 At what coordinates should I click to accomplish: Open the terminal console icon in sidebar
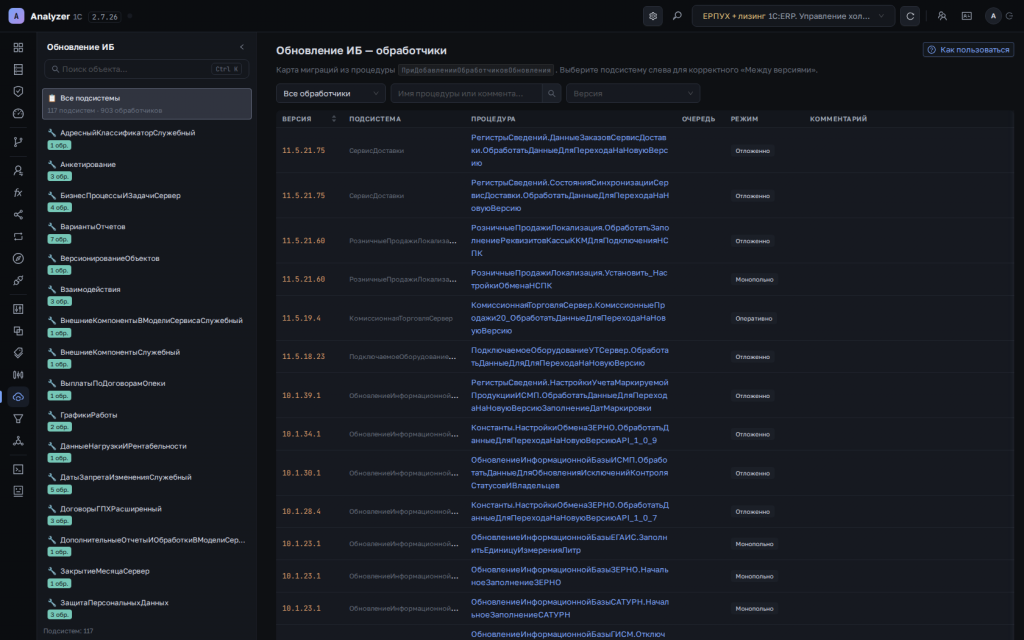pyautogui.click(x=18, y=469)
